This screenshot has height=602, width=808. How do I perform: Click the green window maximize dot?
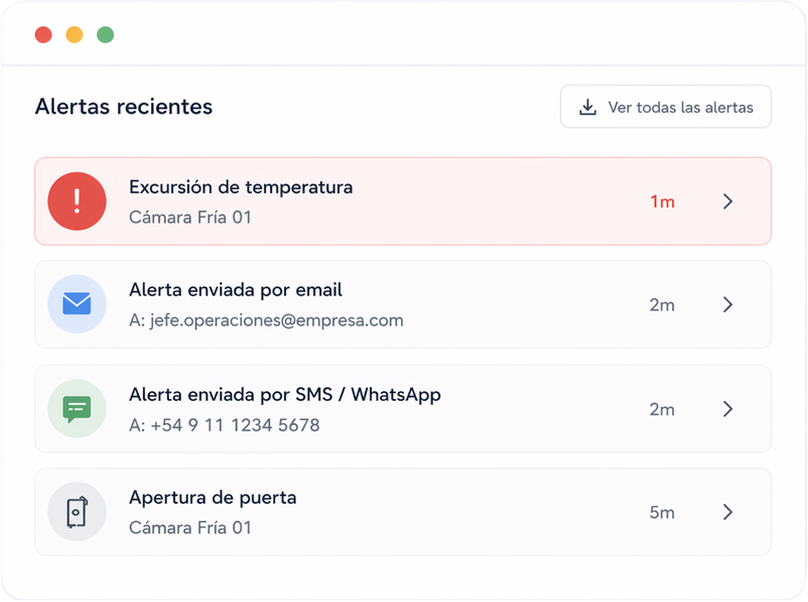coord(105,35)
